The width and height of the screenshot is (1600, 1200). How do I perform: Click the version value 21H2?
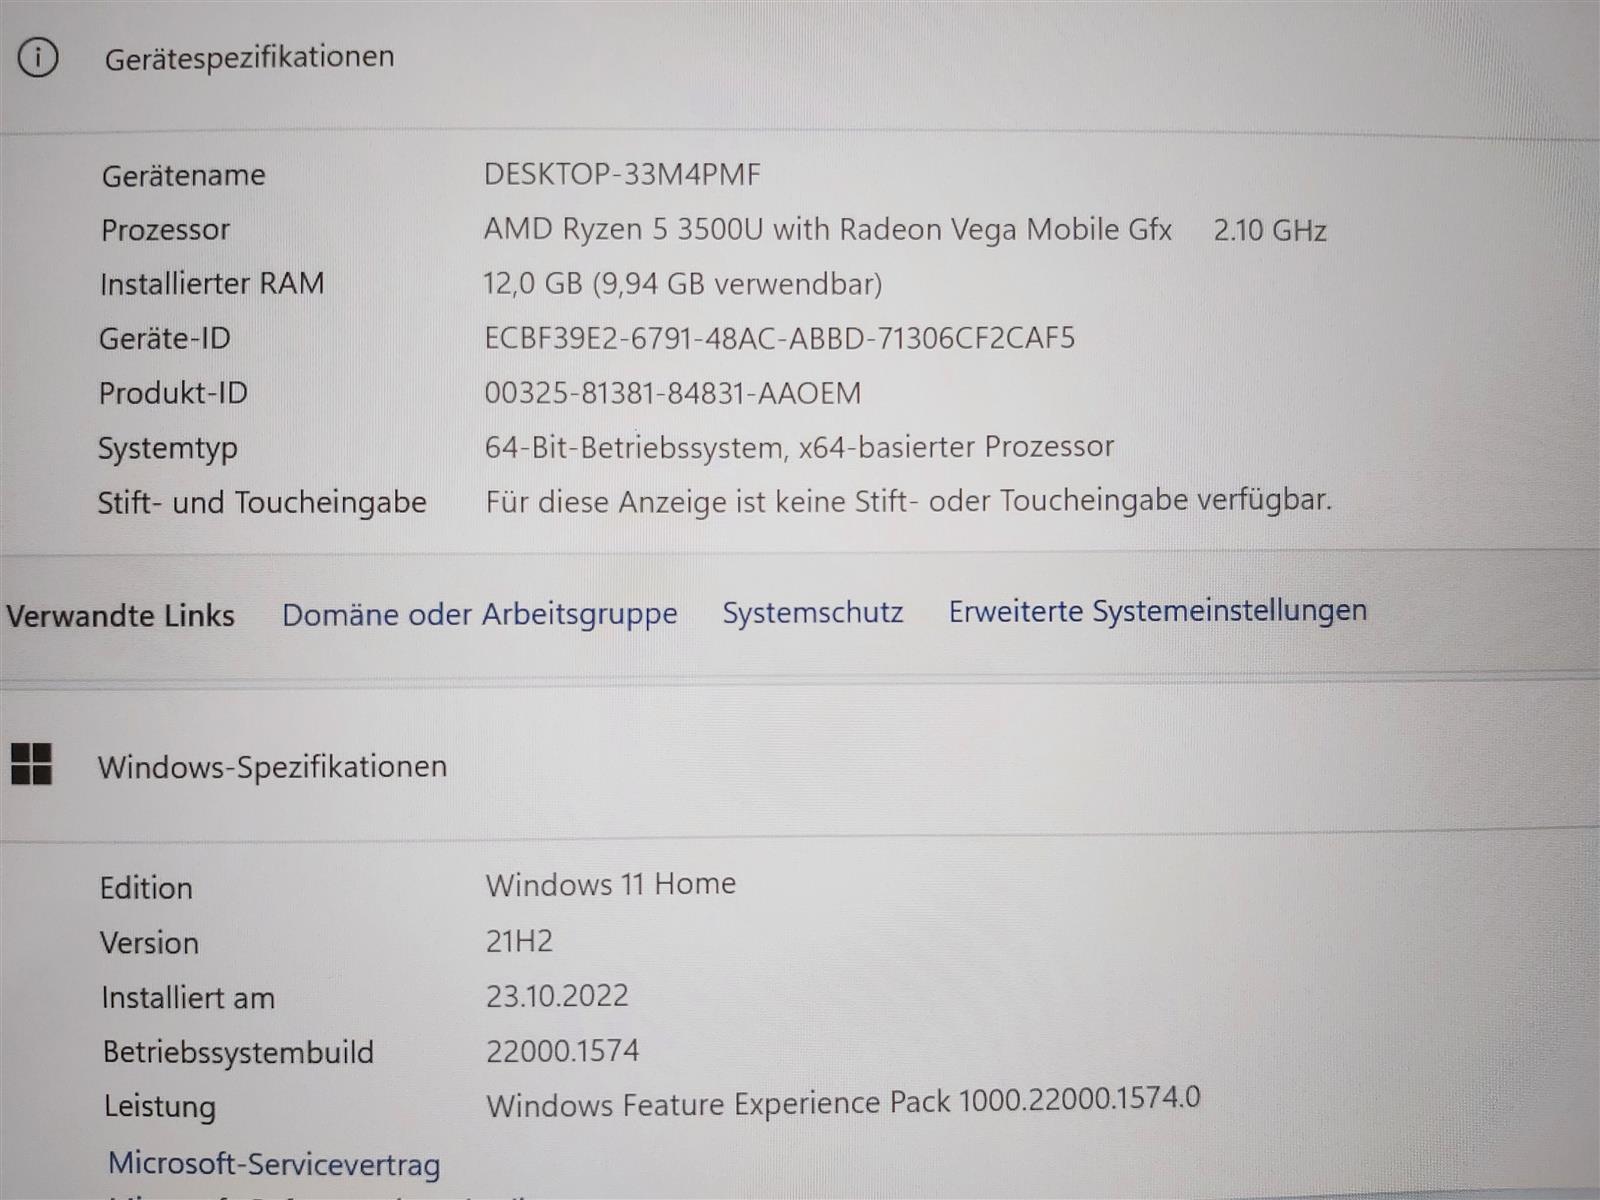(x=519, y=941)
